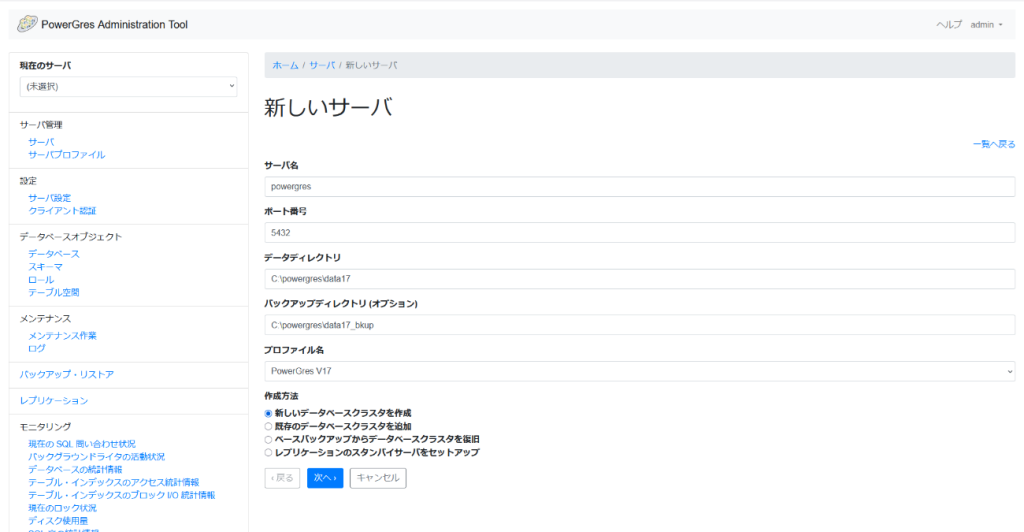
Task: Click the PowerGres elephant logo icon
Action: coord(27,24)
